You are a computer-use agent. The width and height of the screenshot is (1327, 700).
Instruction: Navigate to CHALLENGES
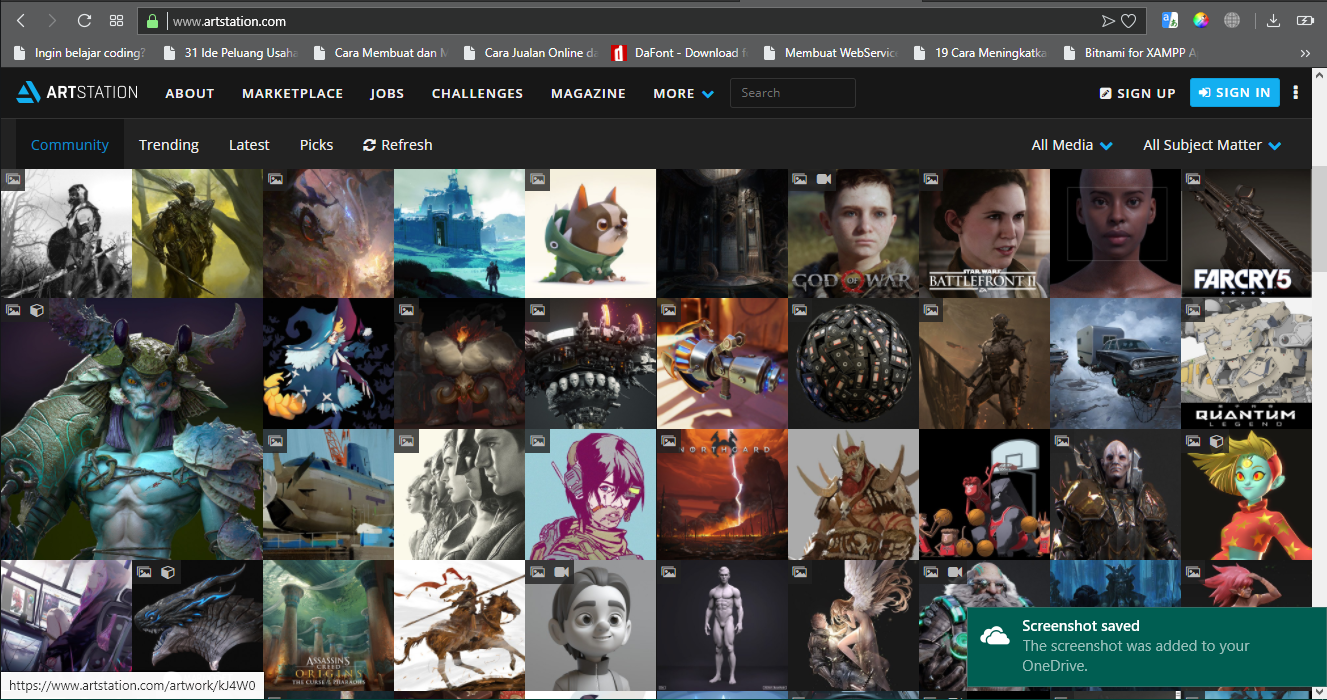coord(477,93)
